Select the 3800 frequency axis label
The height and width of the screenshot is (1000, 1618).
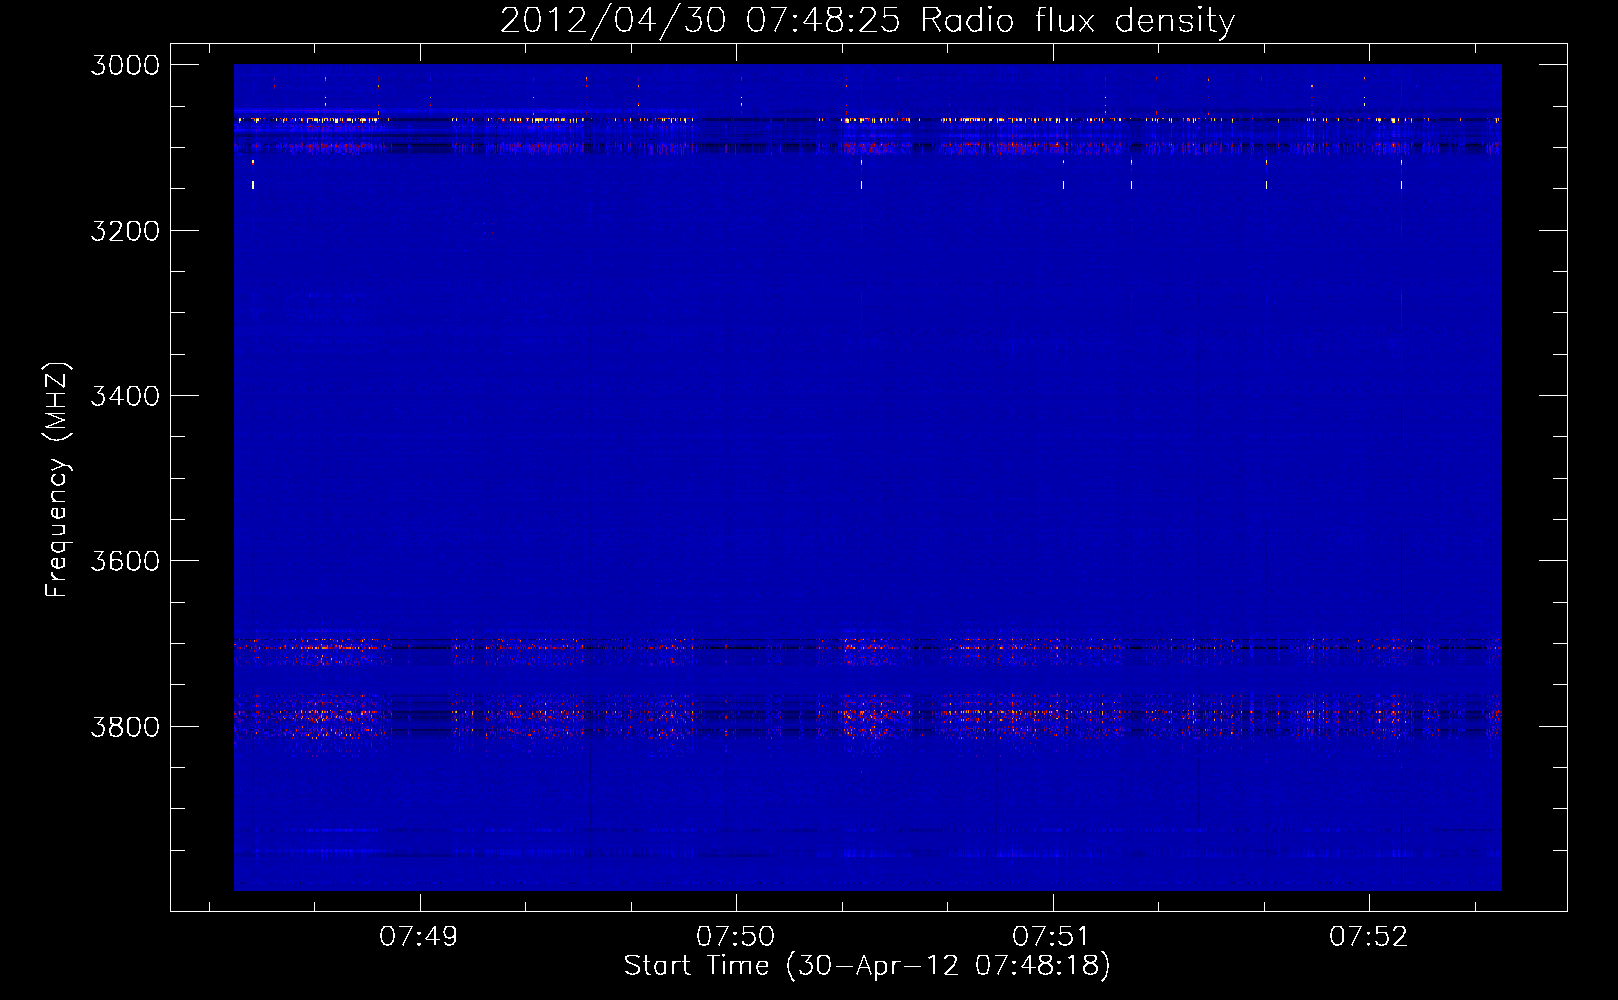pyautogui.click(x=125, y=726)
